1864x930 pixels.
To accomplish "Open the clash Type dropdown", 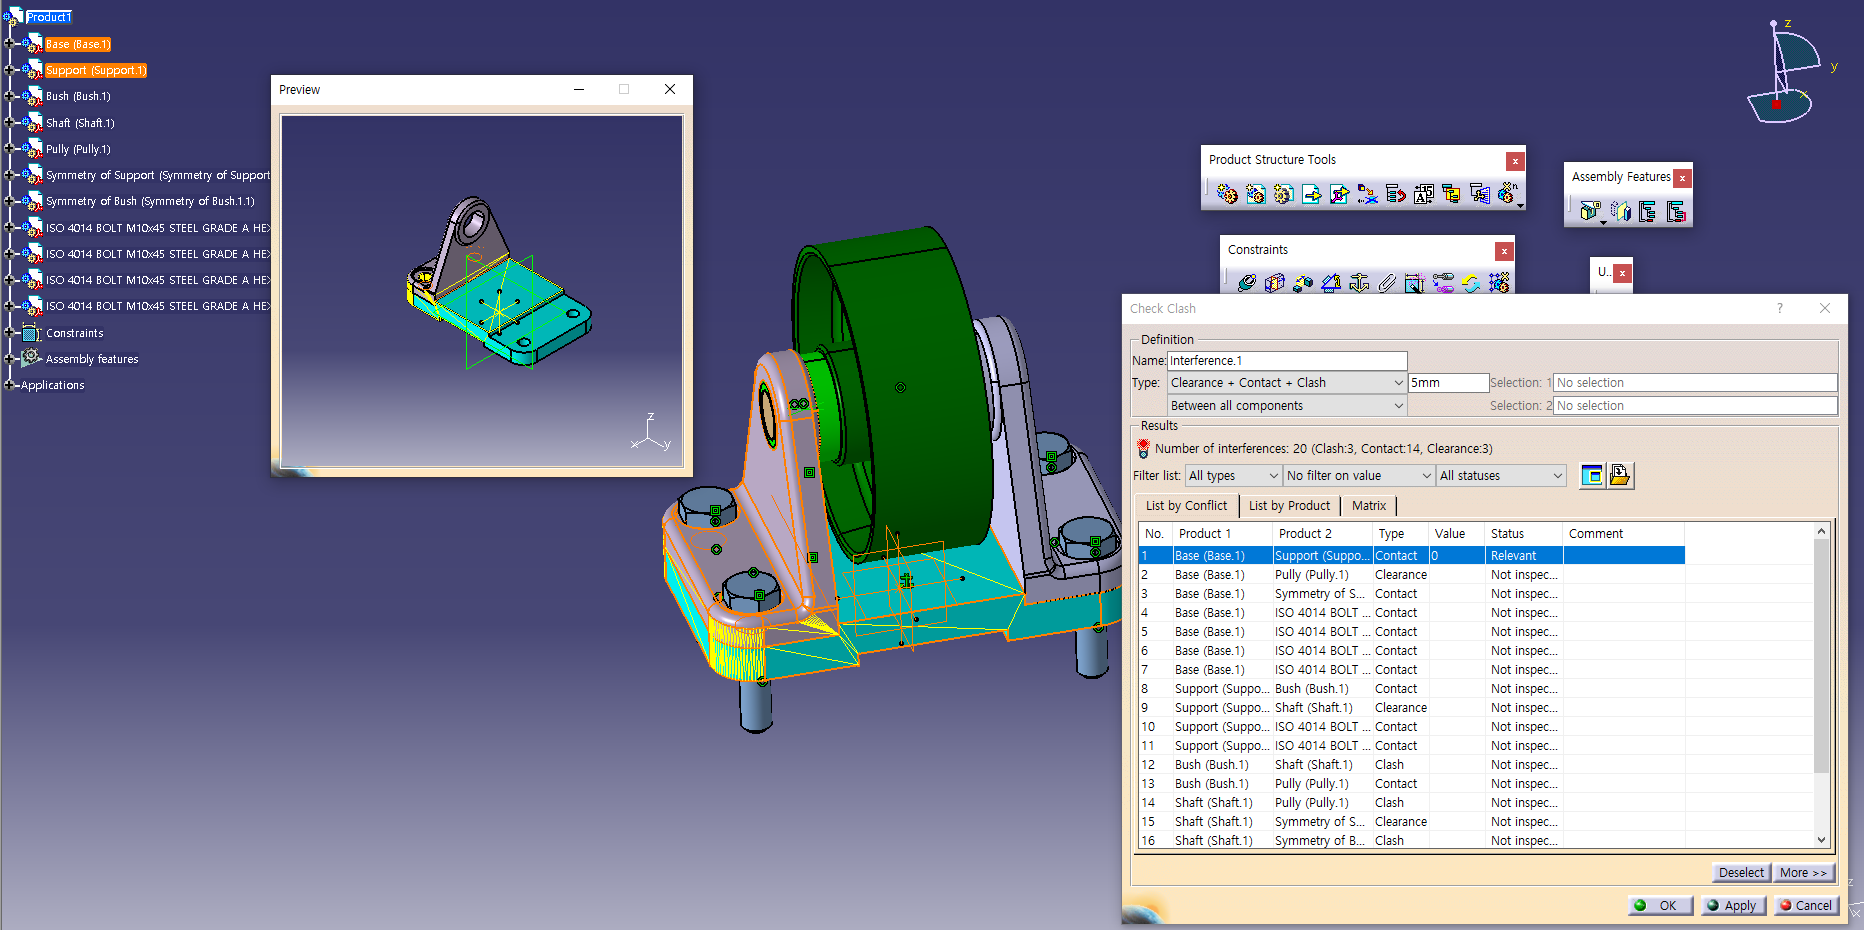I will pos(1287,383).
